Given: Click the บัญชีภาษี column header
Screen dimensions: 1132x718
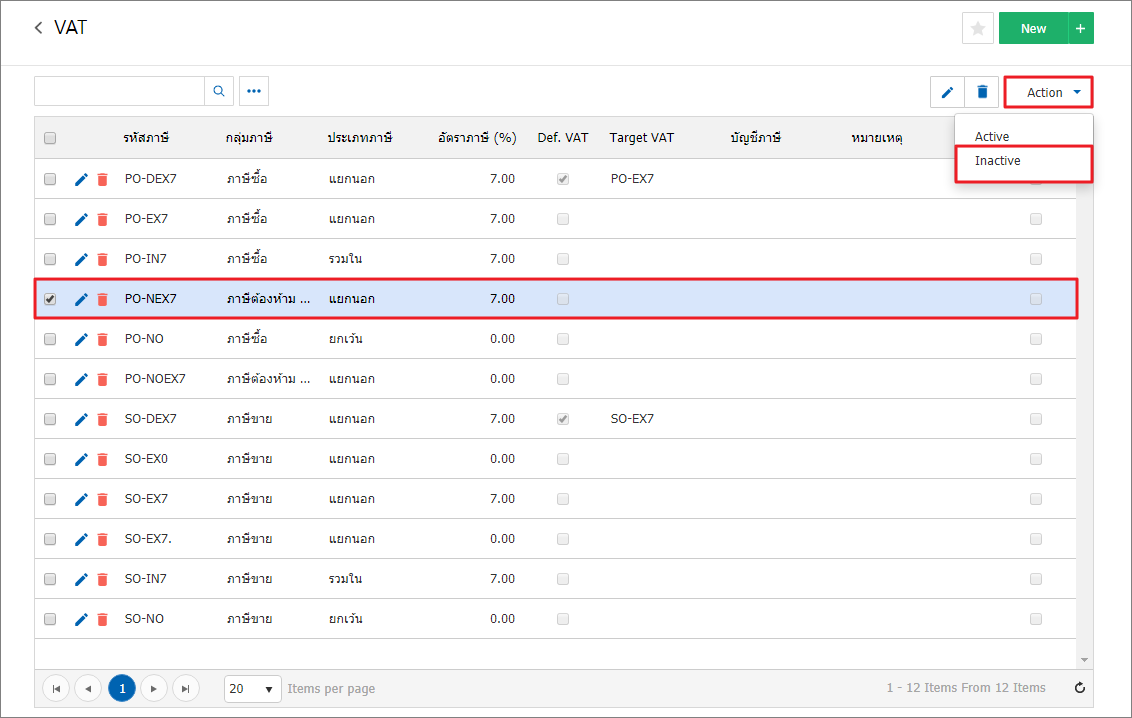Looking at the screenshot, I should coord(756,138).
